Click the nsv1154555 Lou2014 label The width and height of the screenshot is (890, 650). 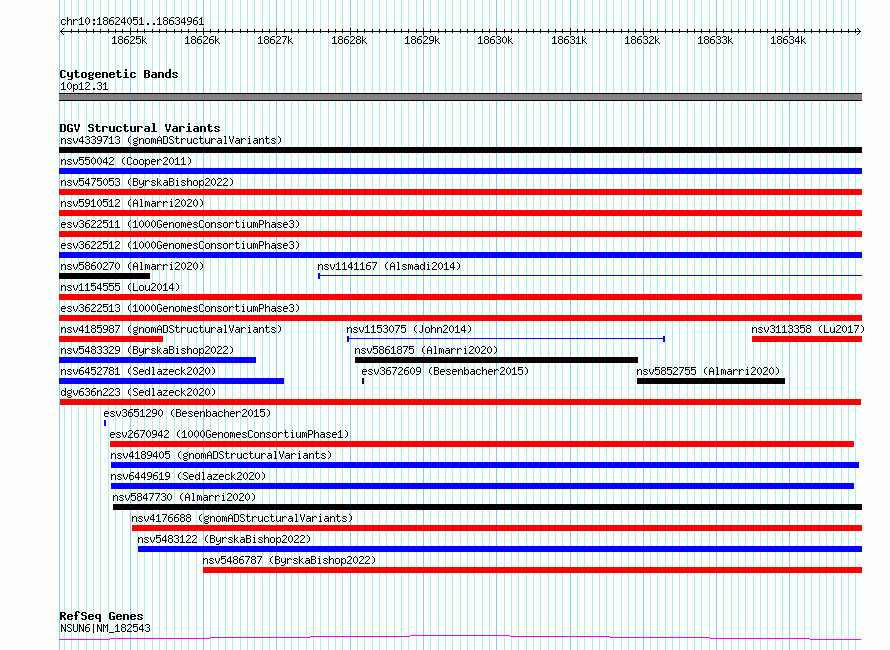[120, 287]
